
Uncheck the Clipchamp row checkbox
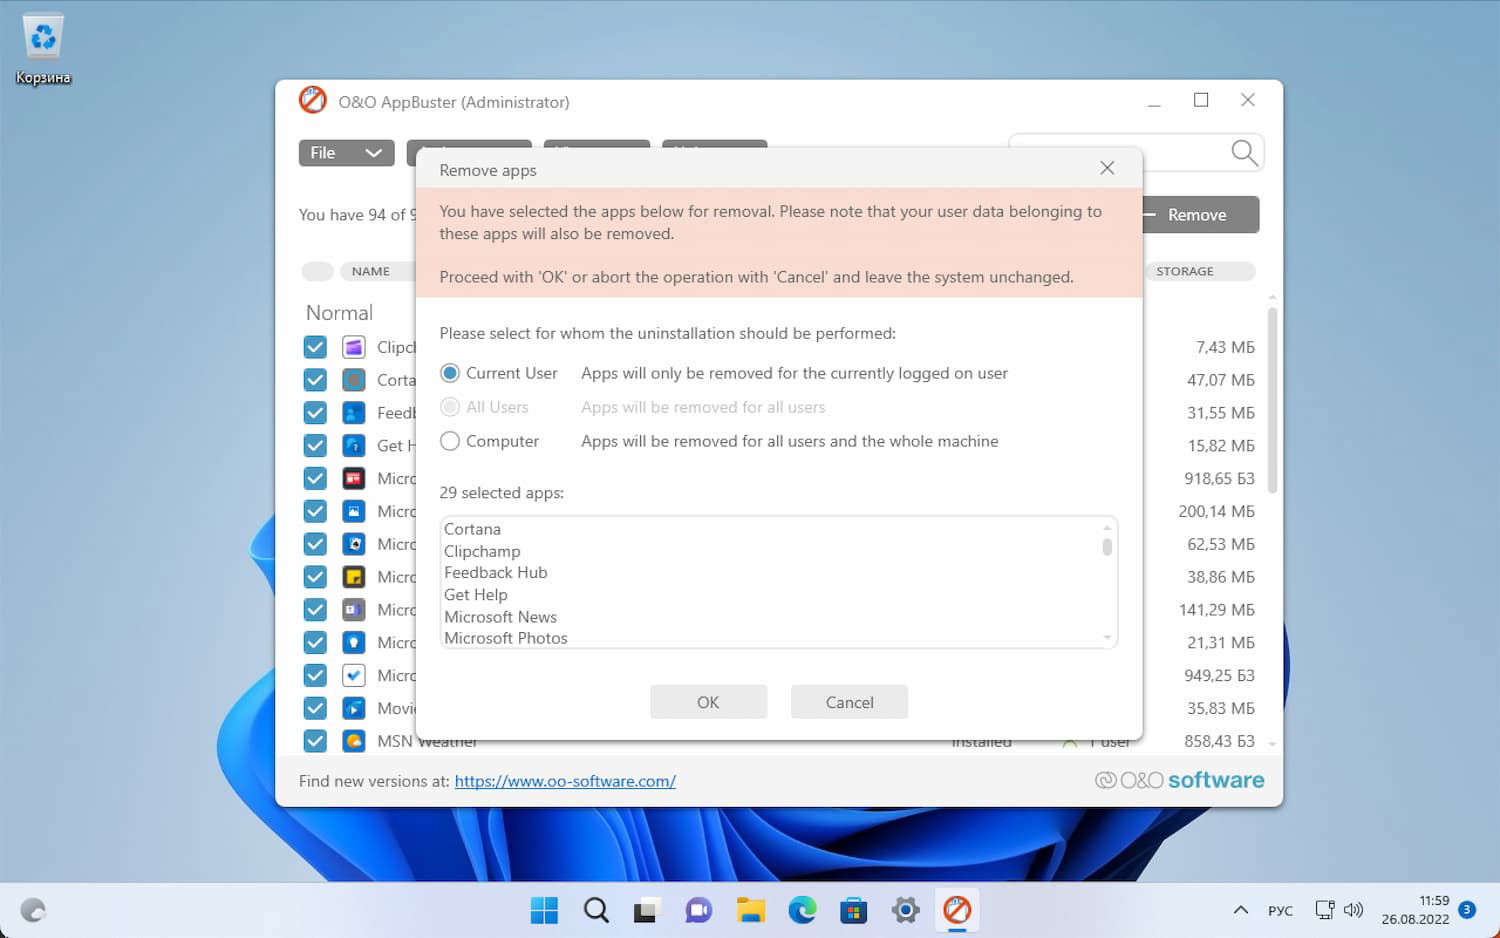tap(315, 347)
